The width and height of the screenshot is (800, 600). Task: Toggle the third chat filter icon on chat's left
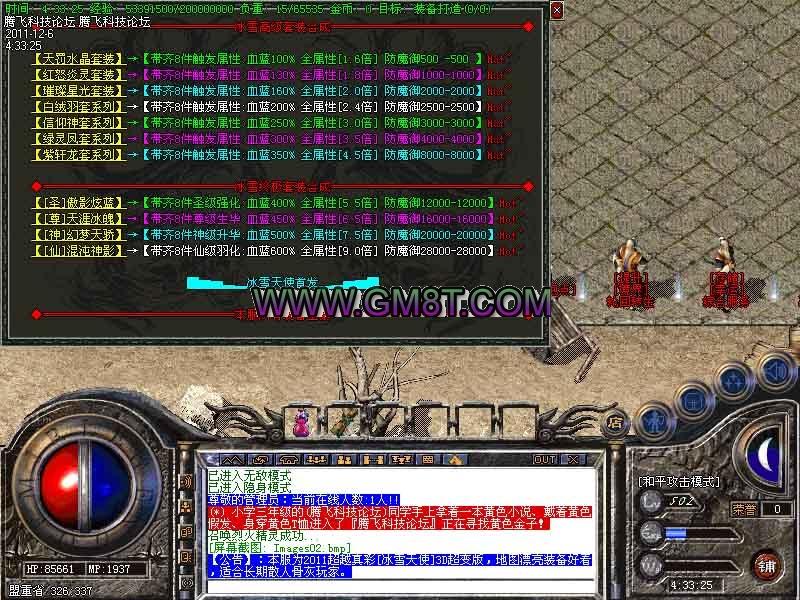(187, 532)
